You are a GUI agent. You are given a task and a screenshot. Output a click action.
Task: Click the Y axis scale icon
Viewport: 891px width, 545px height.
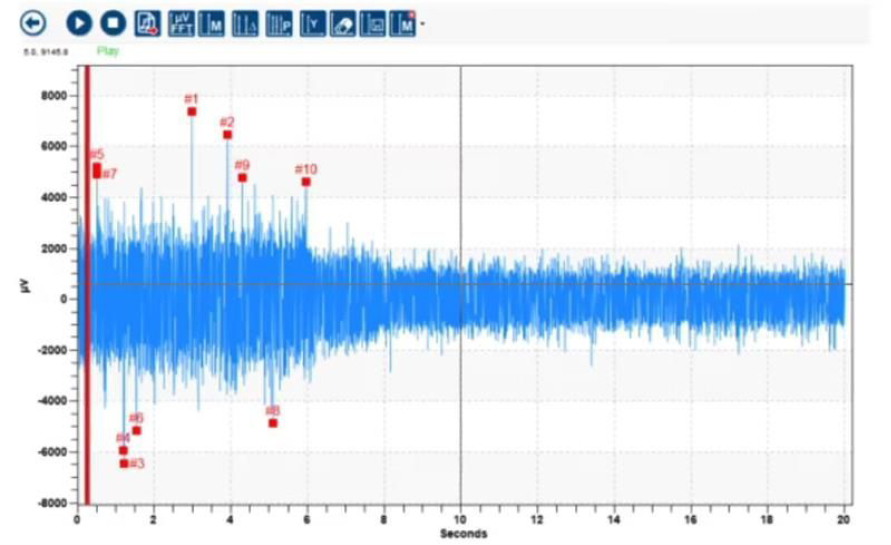[x=313, y=23]
